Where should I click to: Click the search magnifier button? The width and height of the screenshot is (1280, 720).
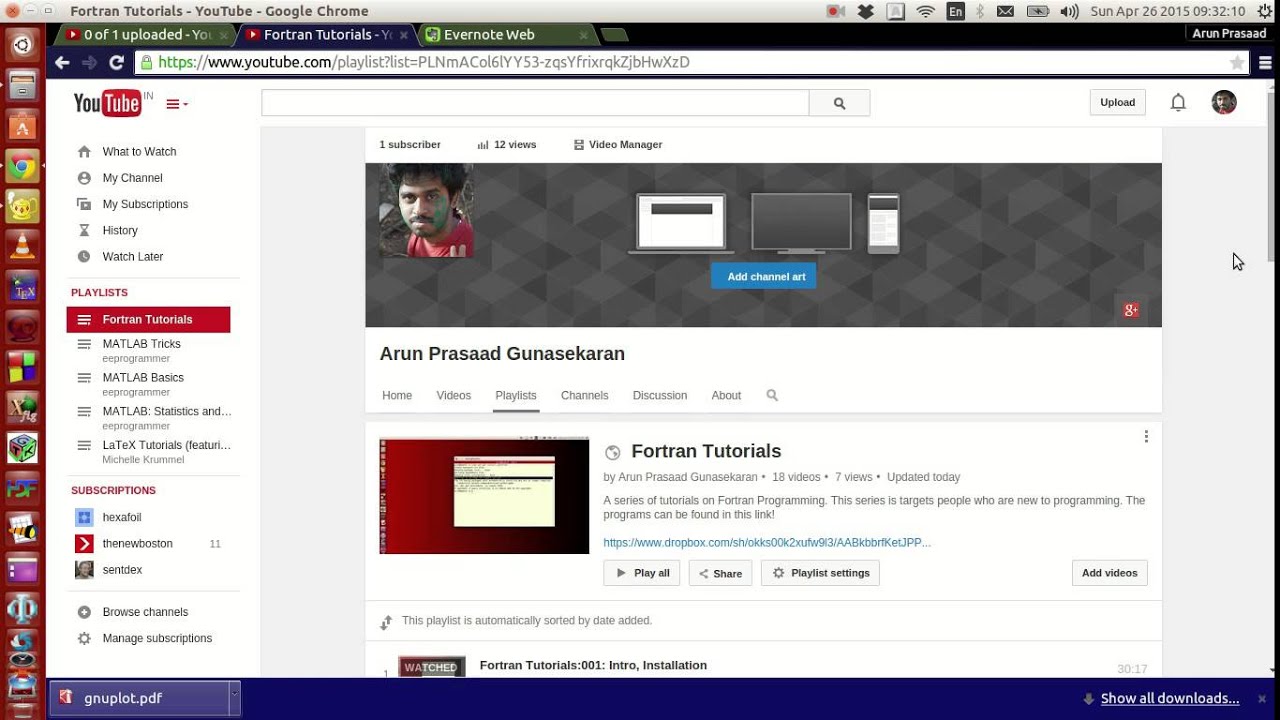pyautogui.click(x=839, y=103)
